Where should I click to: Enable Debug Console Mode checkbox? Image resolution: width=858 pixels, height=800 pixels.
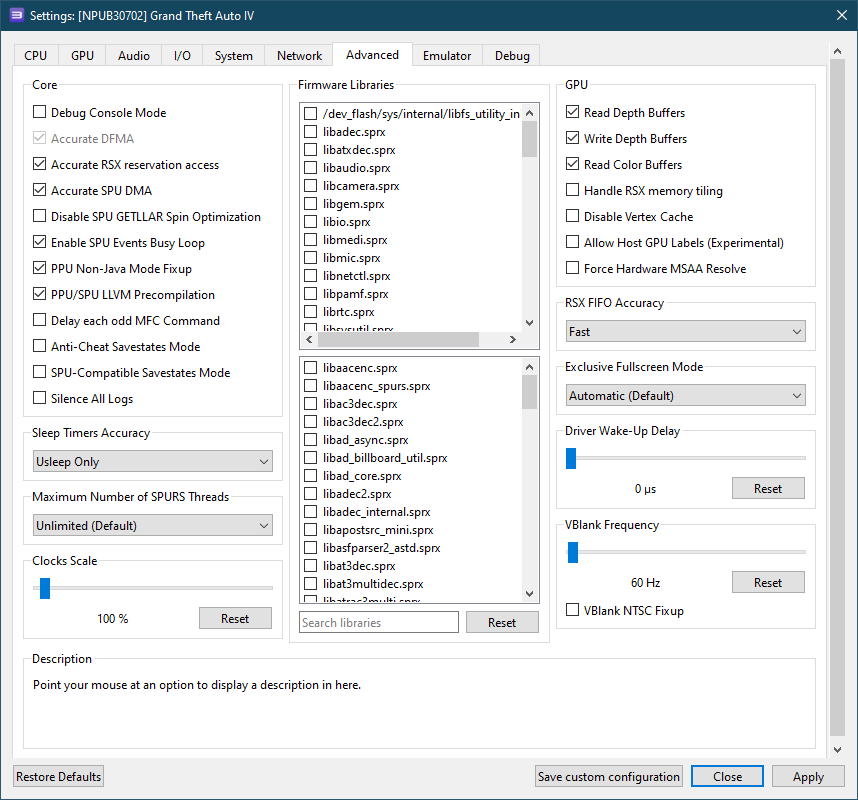pos(39,112)
